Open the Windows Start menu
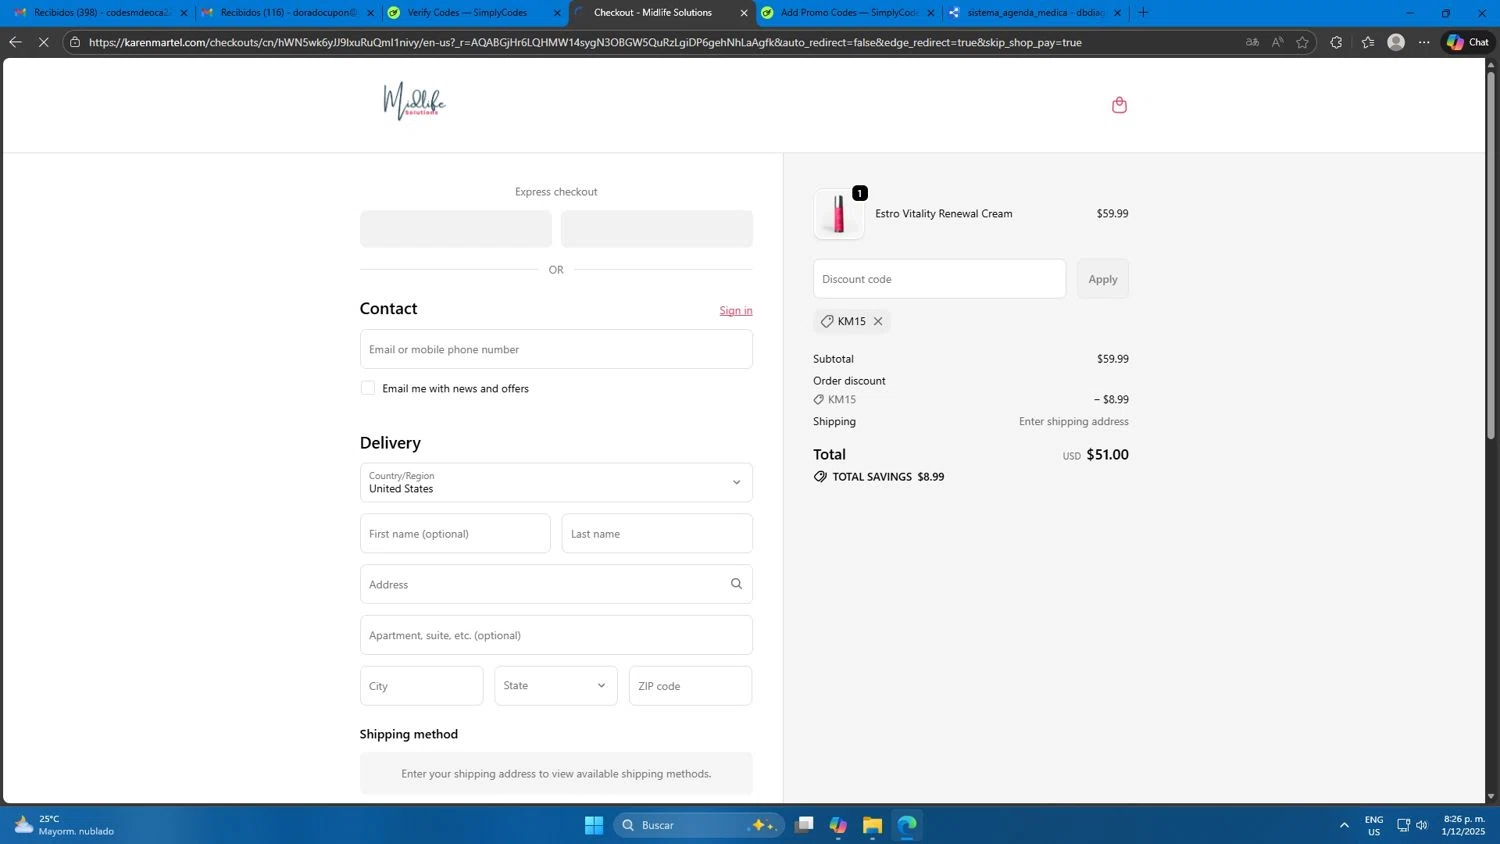The height and width of the screenshot is (844, 1500). (594, 825)
